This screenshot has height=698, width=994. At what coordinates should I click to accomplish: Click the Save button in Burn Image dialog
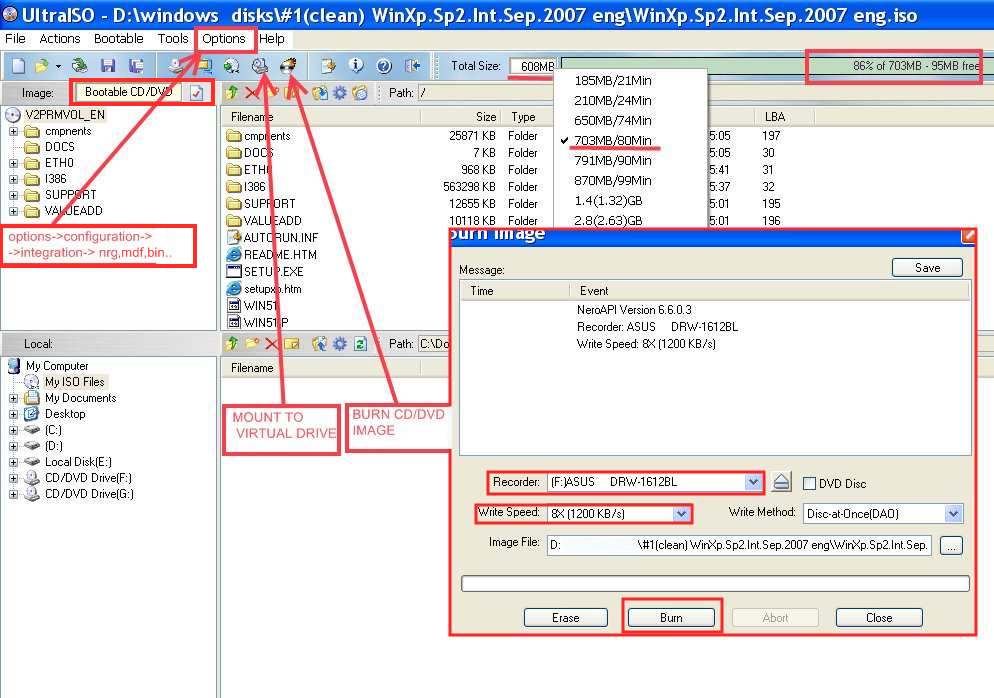(927, 268)
